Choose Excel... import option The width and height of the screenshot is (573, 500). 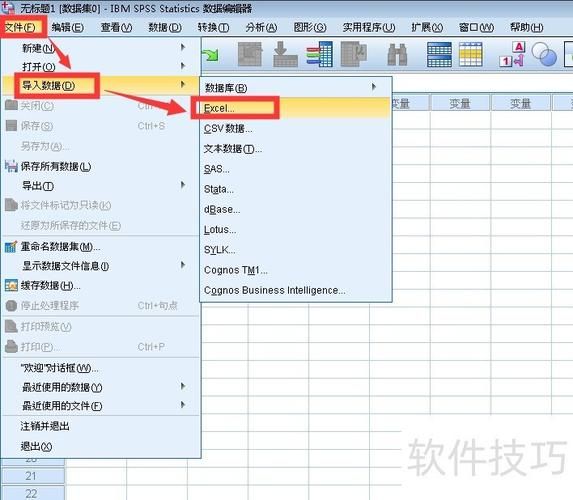[296, 108]
